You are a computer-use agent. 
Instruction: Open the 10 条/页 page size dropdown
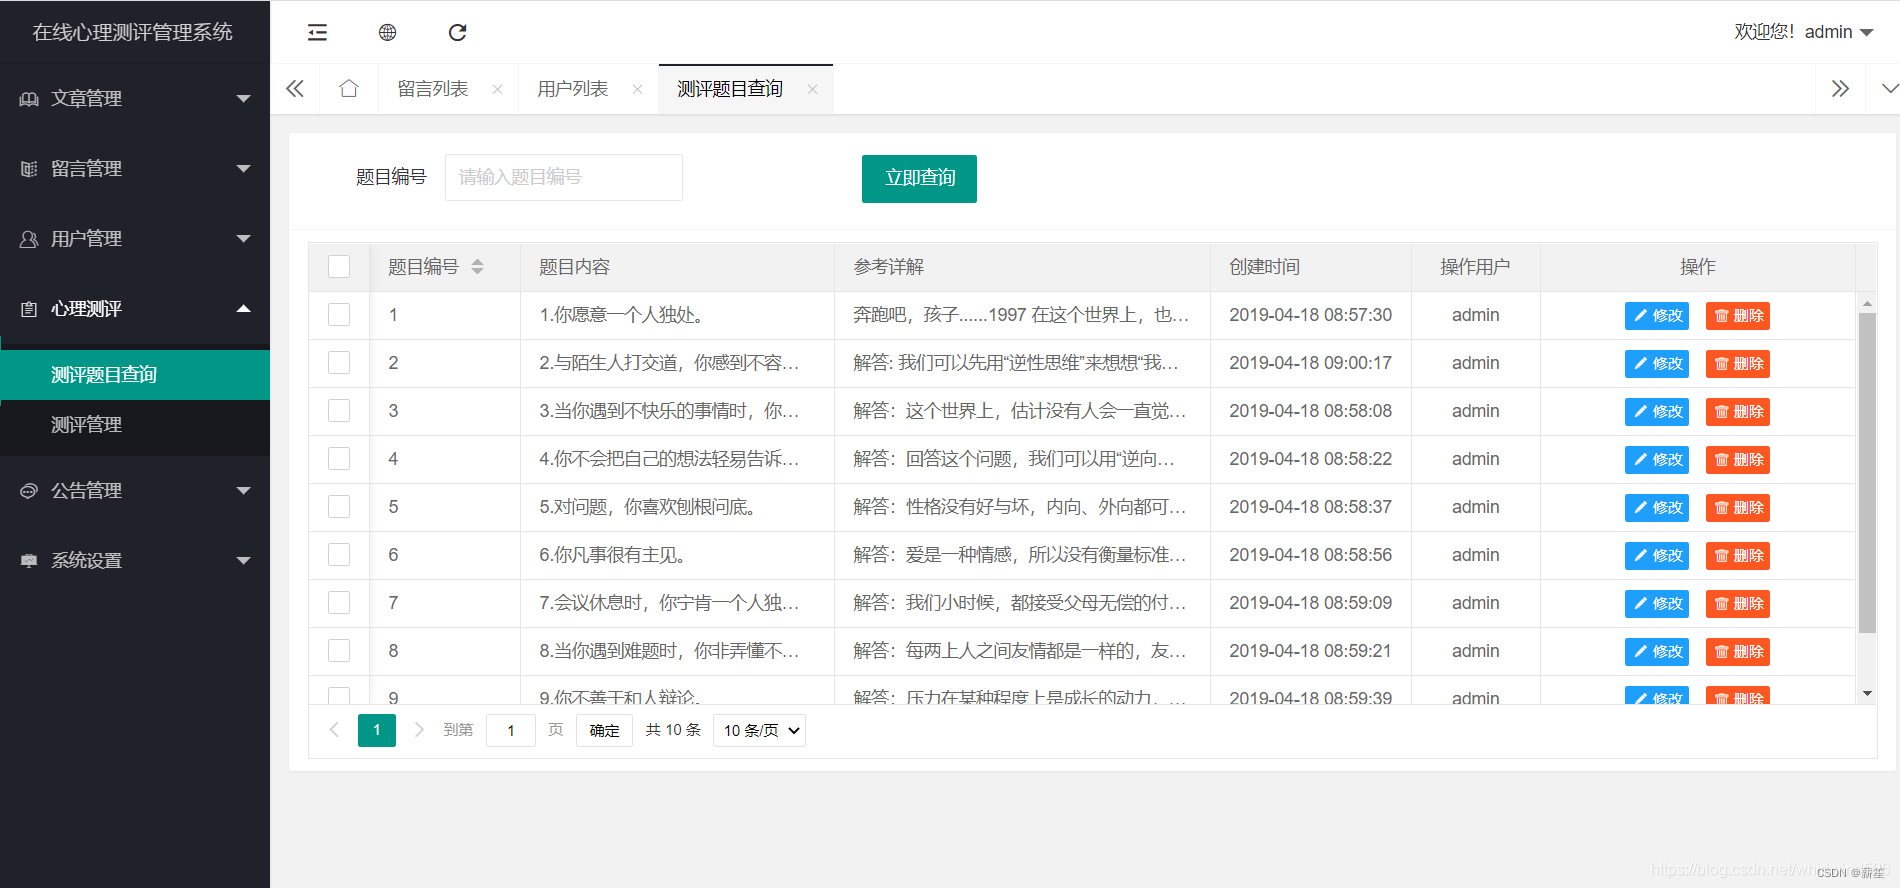click(x=760, y=730)
